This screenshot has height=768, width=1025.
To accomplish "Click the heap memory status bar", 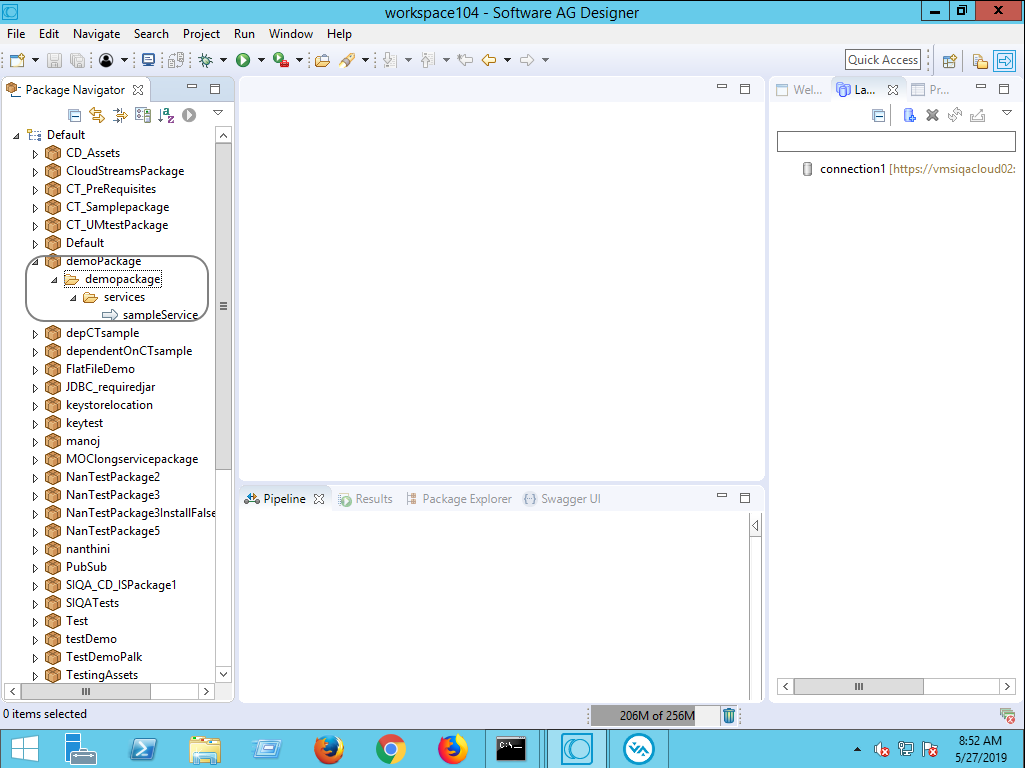I will coord(654,716).
